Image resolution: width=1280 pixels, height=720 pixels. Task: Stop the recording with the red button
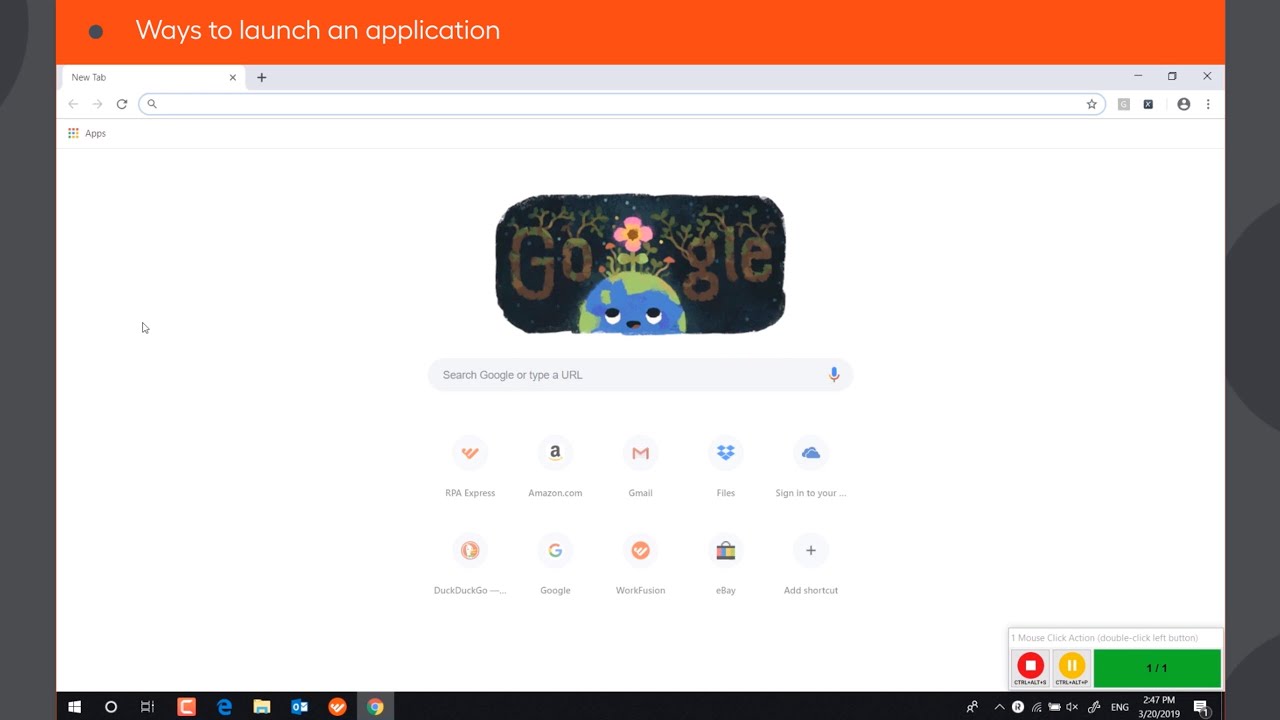pos(1030,666)
